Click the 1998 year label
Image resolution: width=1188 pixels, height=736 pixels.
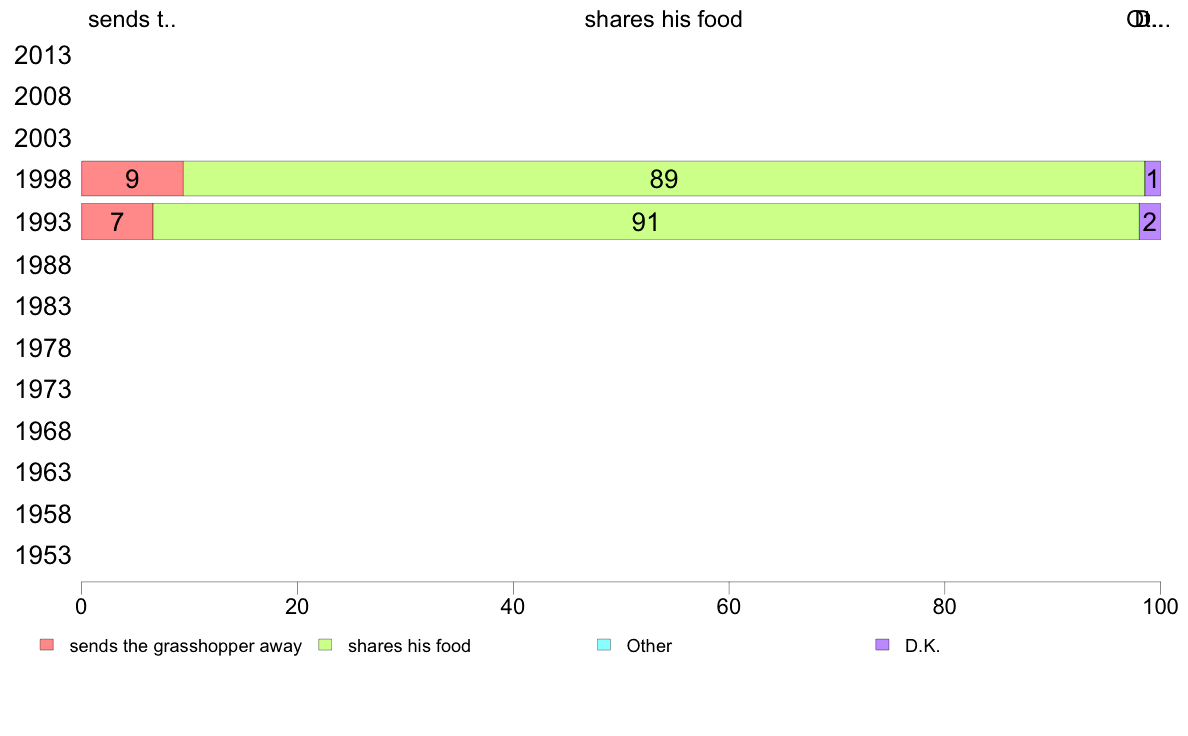[42, 180]
